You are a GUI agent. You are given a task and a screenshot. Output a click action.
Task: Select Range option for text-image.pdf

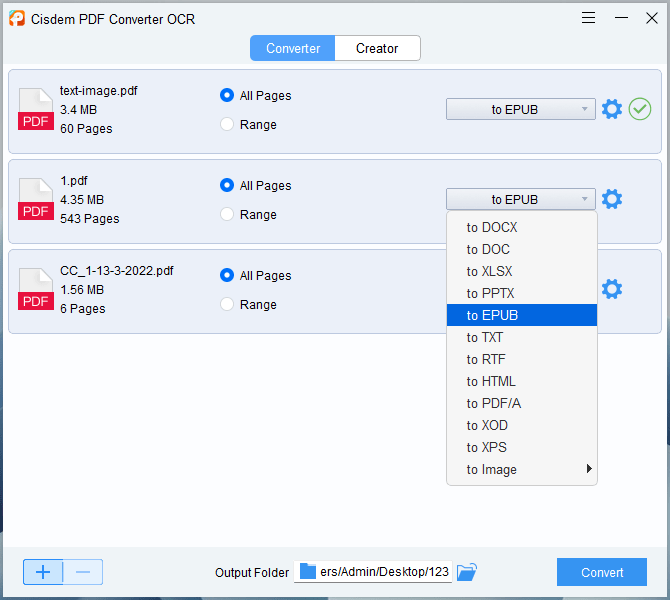click(x=227, y=125)
